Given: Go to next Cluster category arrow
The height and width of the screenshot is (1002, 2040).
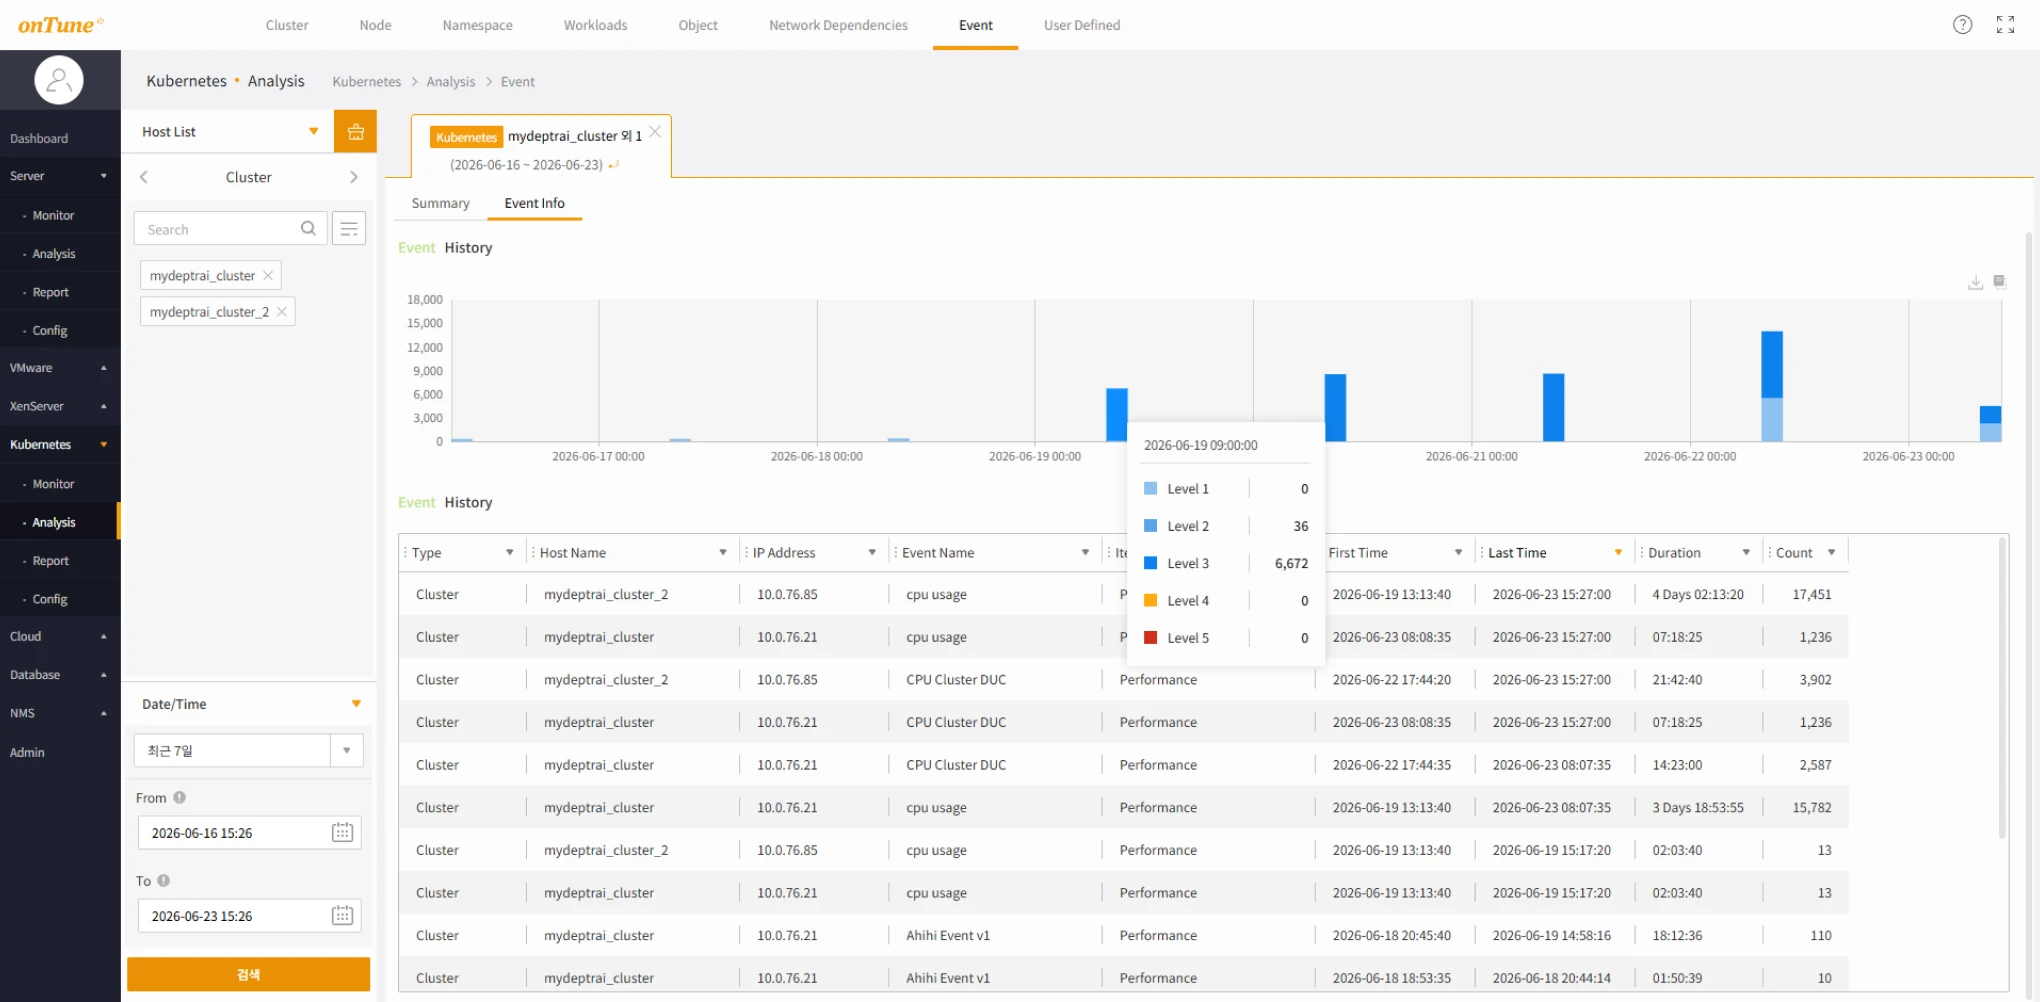Looking at the screenshot, I should (353, 177).
